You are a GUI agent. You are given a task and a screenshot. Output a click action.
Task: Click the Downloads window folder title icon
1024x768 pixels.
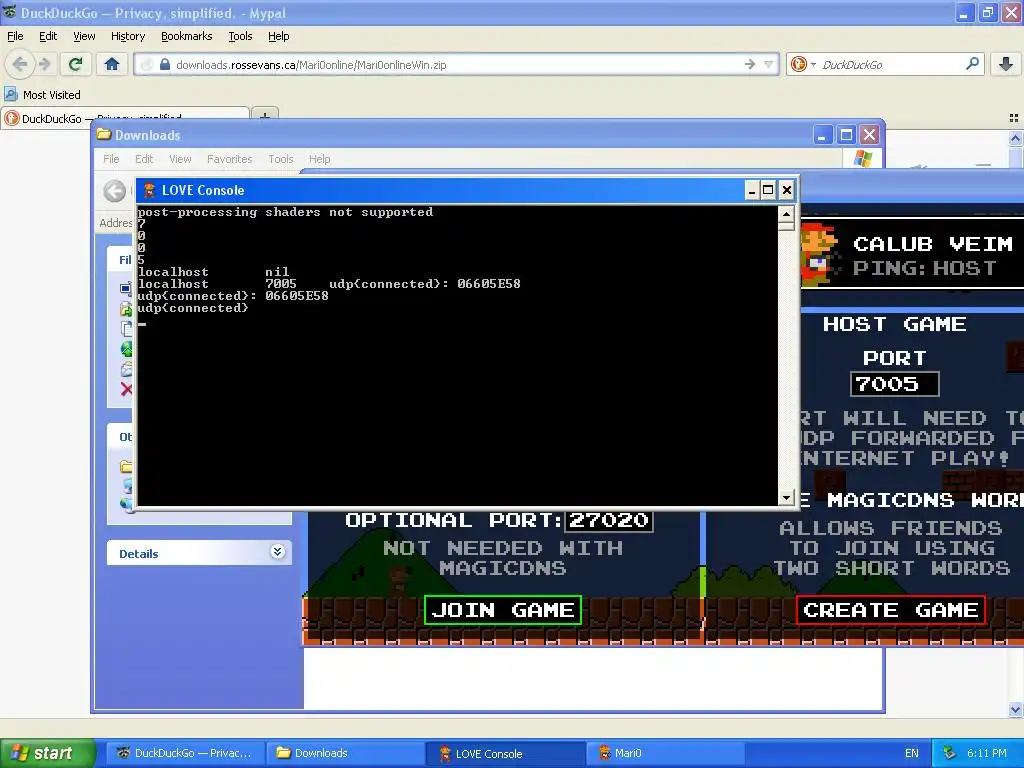tap(104, 135)
